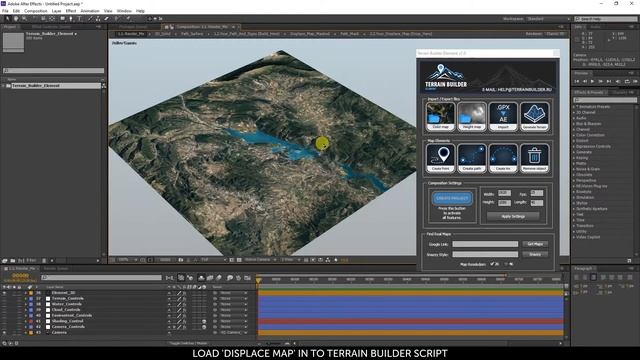Image resolution: width=640 pixels, height=360 pixels.
Task: Select the Selection tool in the toolbar
Action: pyautogui.click(x=7, y=19)
